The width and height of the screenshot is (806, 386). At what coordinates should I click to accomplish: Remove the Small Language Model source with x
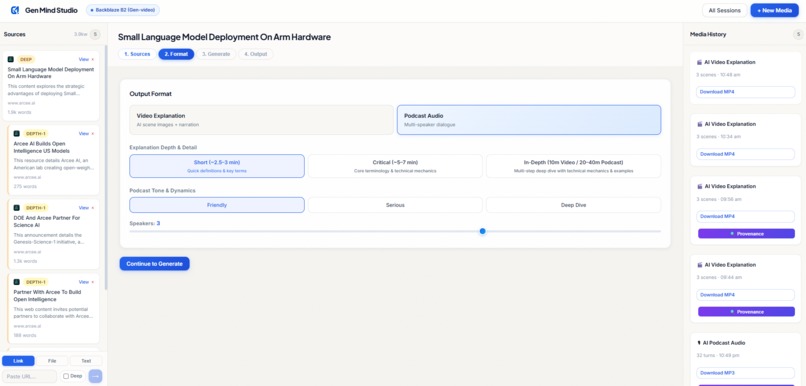(x=93, y=60)
